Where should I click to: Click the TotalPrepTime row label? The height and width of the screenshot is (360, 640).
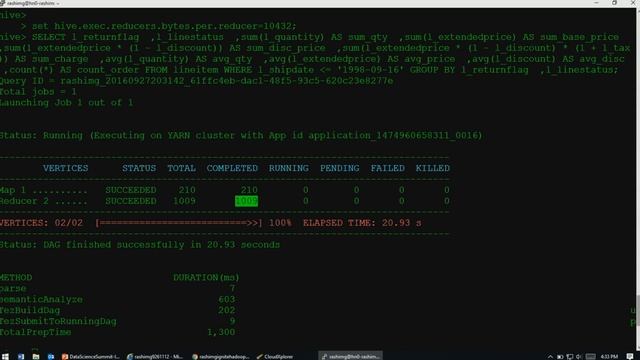36,333
